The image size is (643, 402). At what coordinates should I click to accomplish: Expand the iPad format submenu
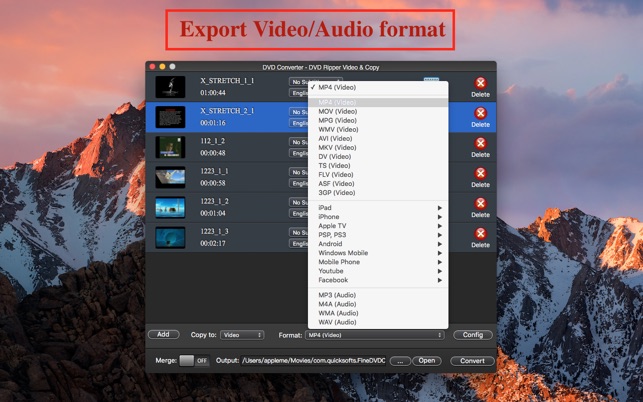coord(378,208)
